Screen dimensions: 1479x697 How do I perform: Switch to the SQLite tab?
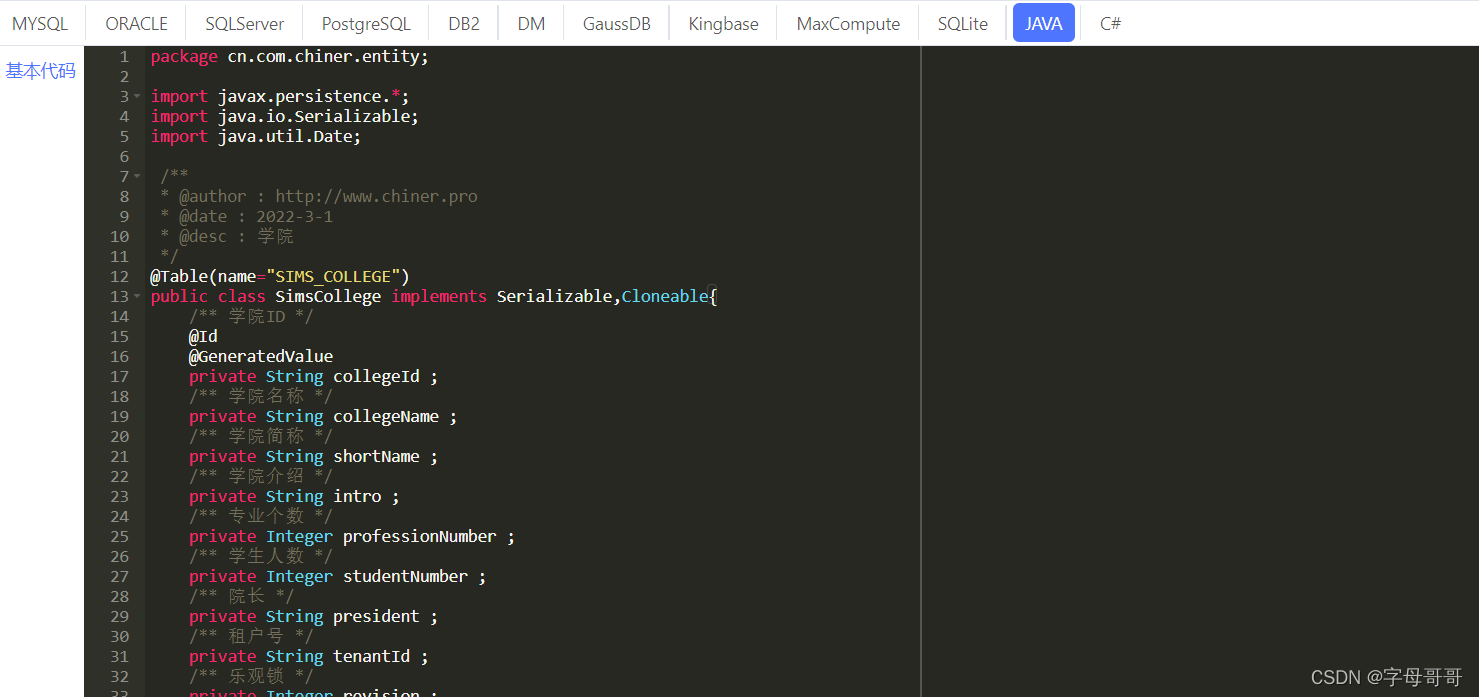point(962,24)
